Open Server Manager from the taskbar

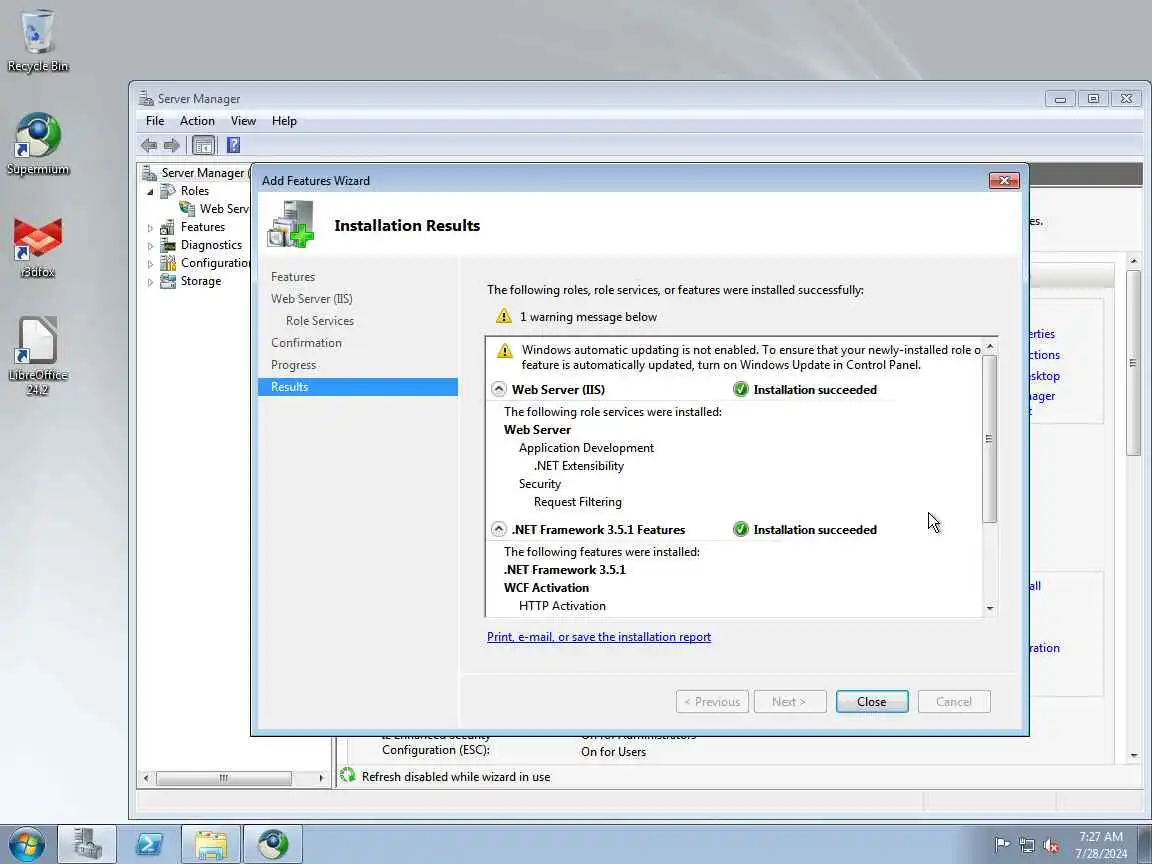pyautogui.click(x=87, y=844)
